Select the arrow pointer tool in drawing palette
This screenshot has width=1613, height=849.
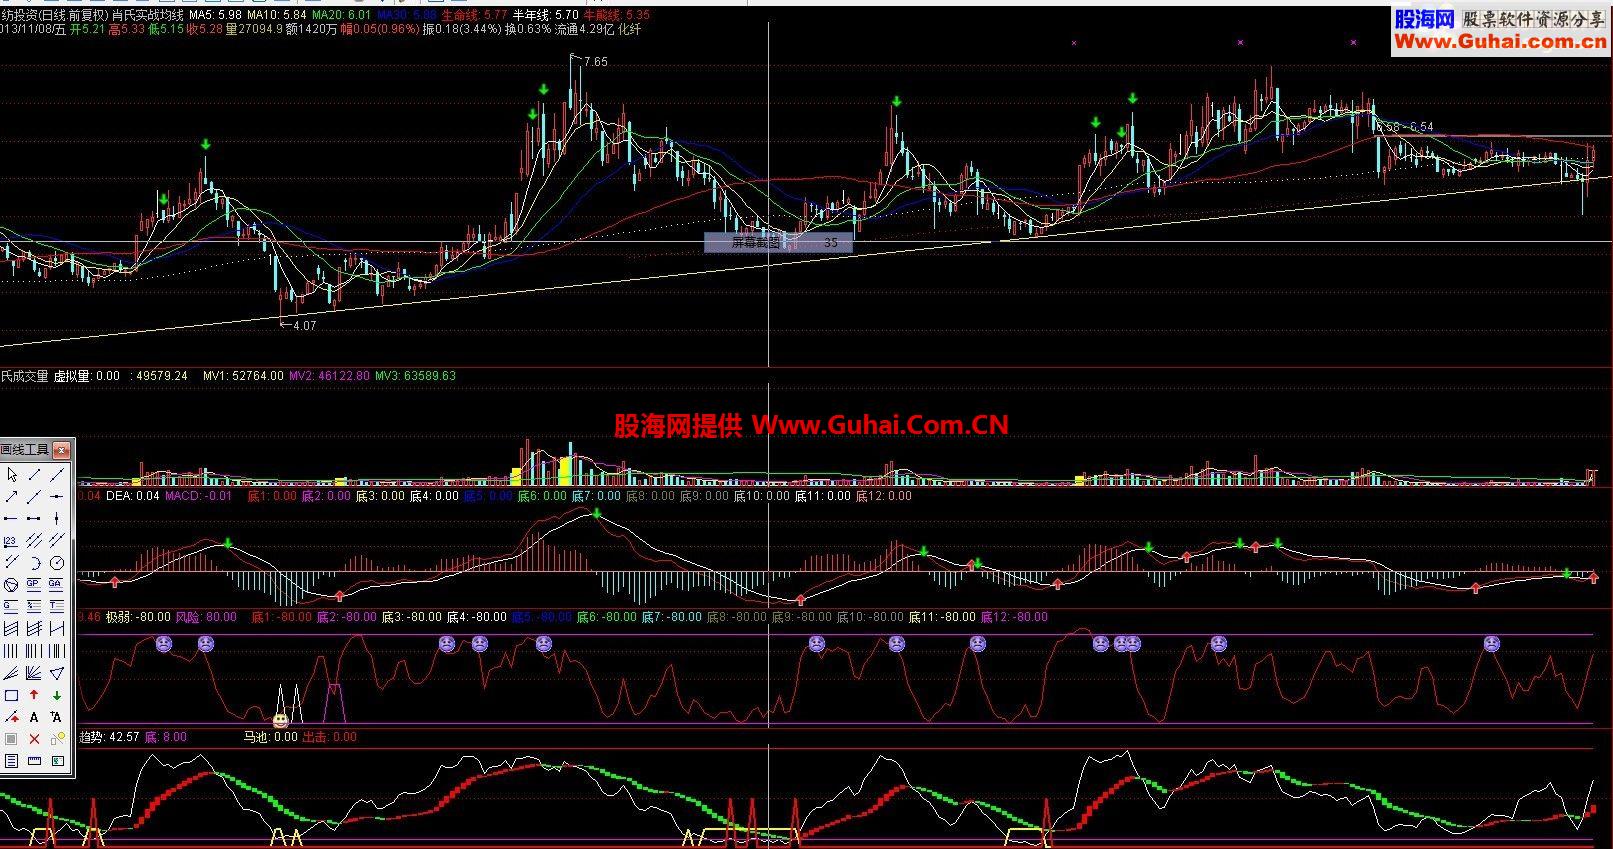click(x=11, y=475)
